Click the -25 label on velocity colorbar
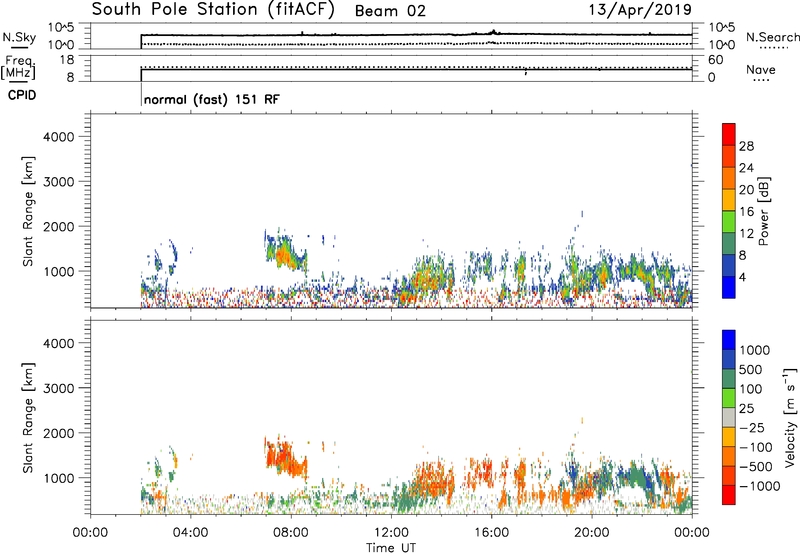Image resolution: width=800 pixels, height=554 pixels. point(751,428)
